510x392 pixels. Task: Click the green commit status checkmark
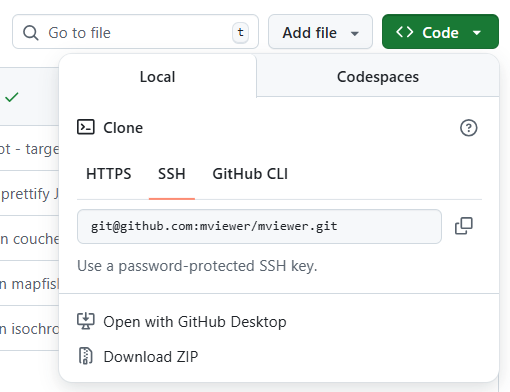point(12,97)
